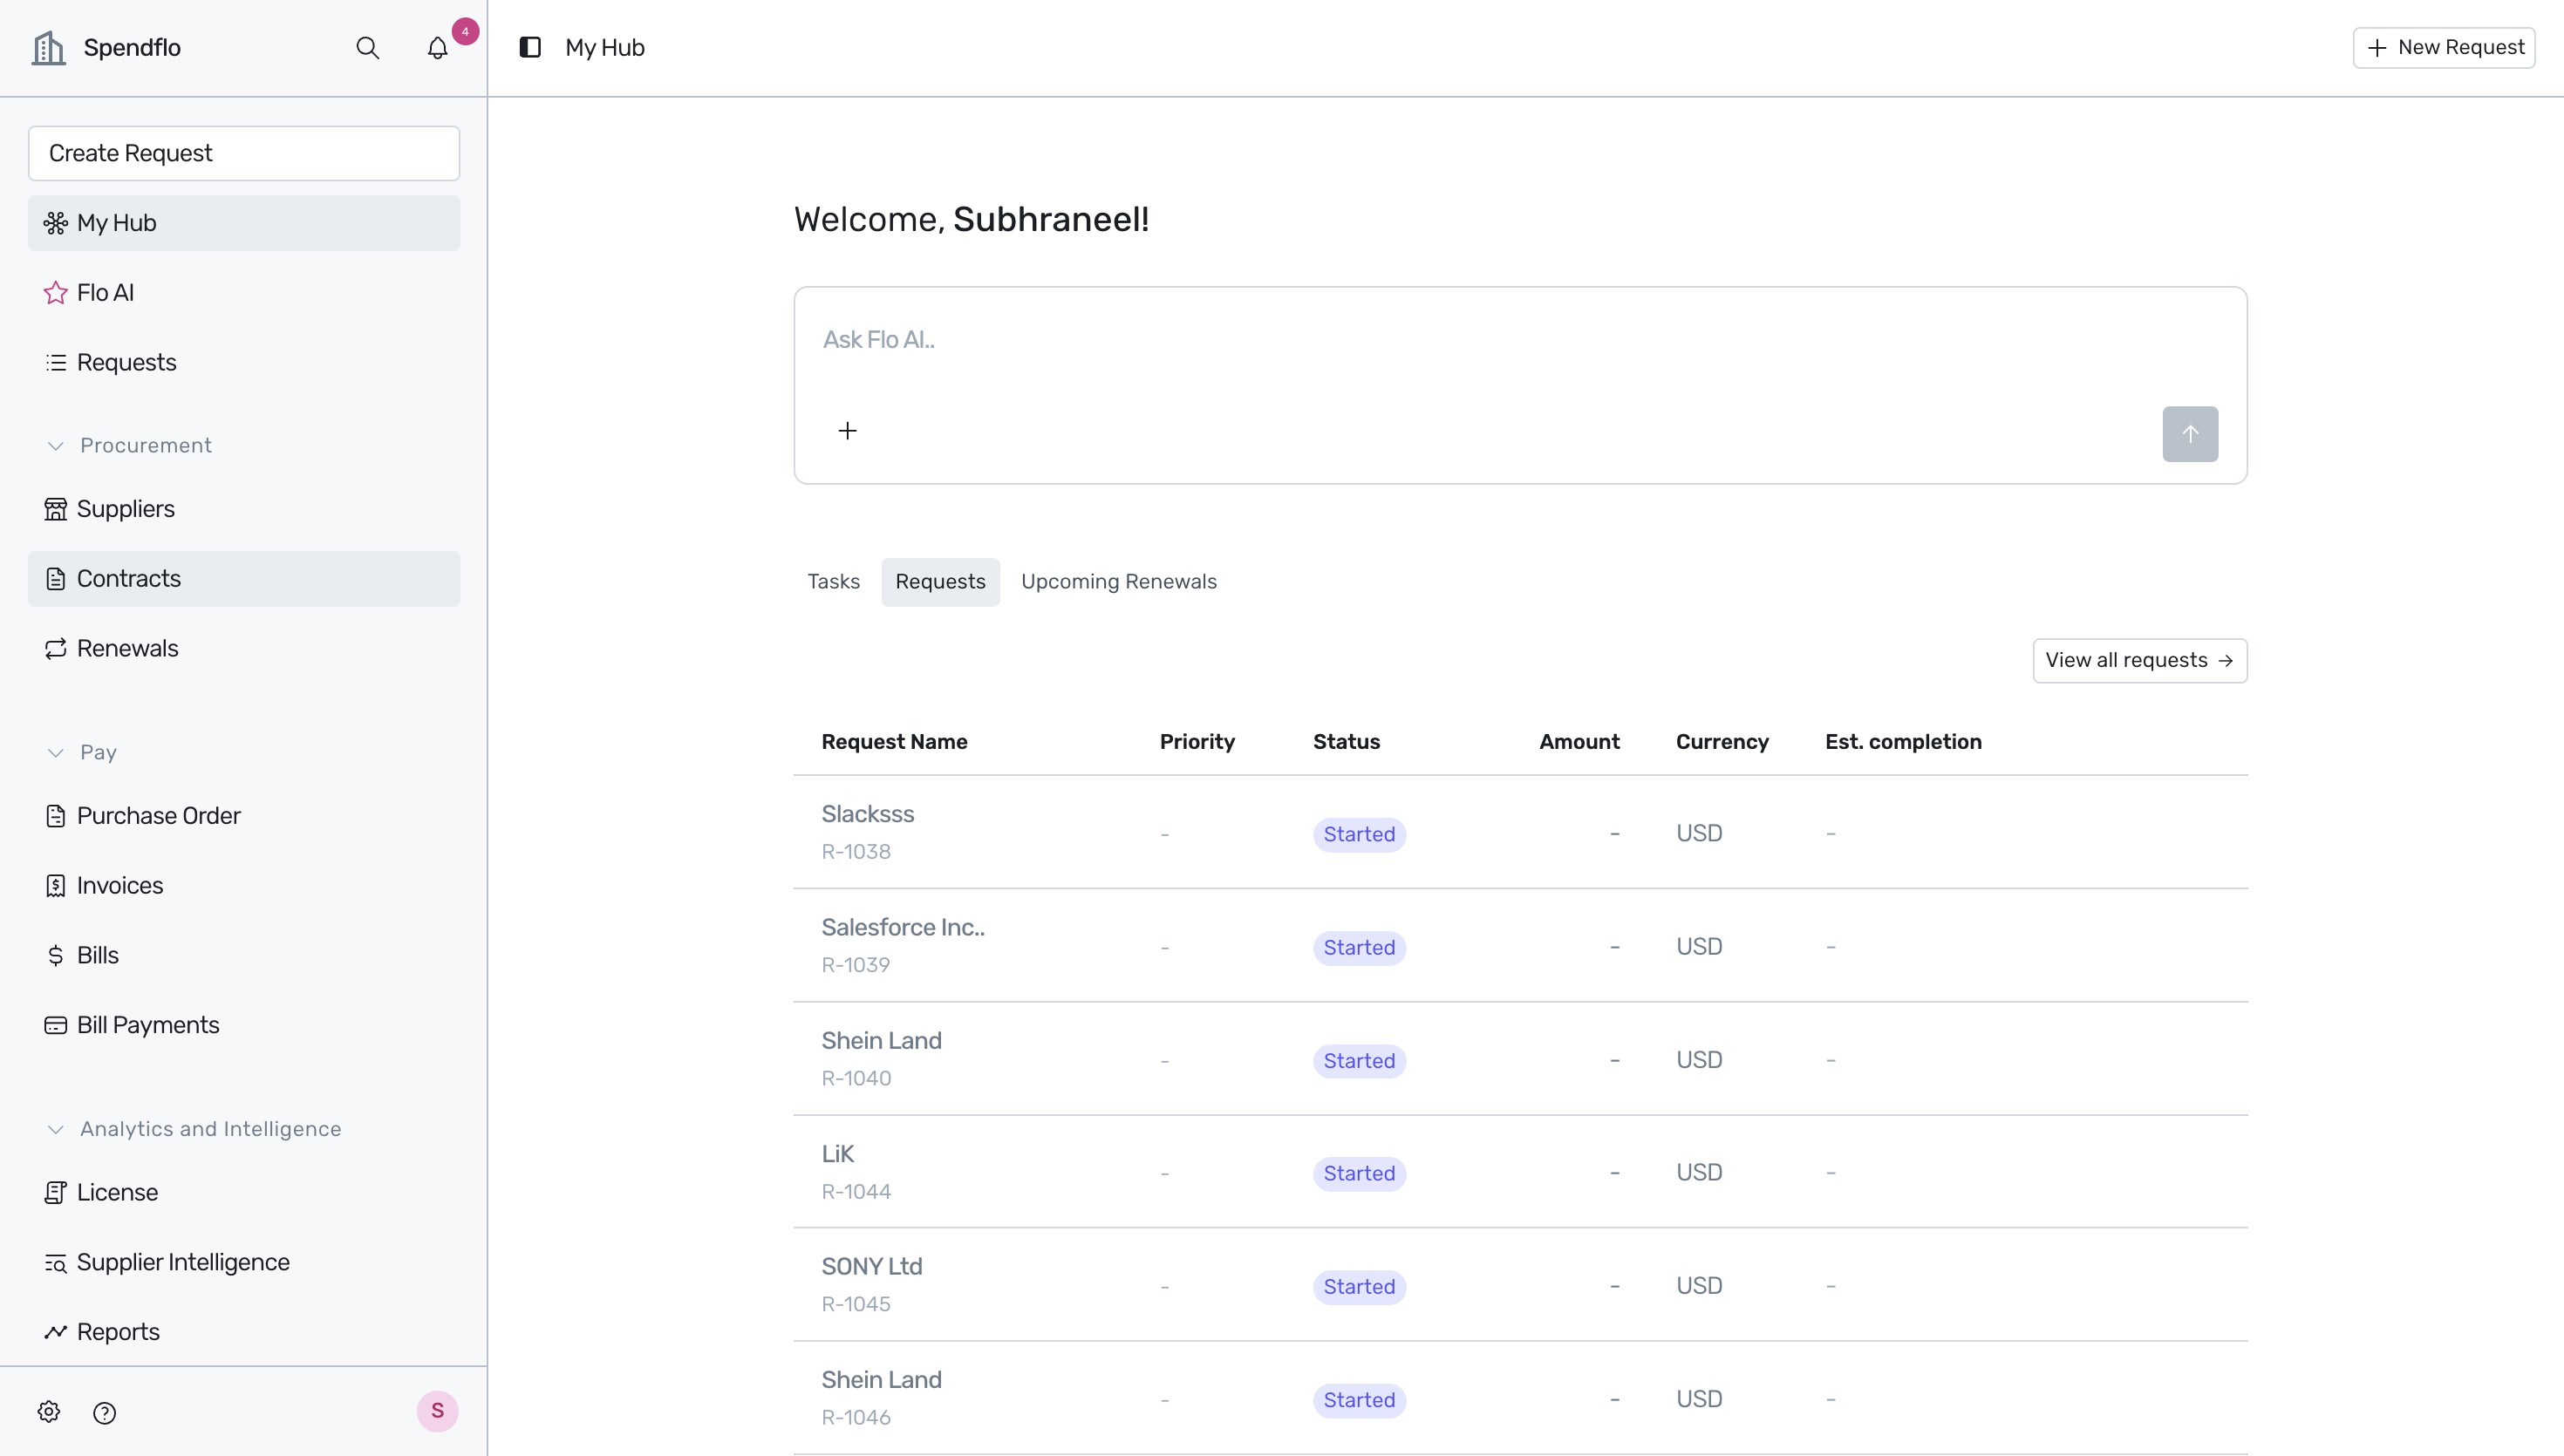
Task: Click into Ask Flo AI input field
Action: click(x=1520, y=340)
